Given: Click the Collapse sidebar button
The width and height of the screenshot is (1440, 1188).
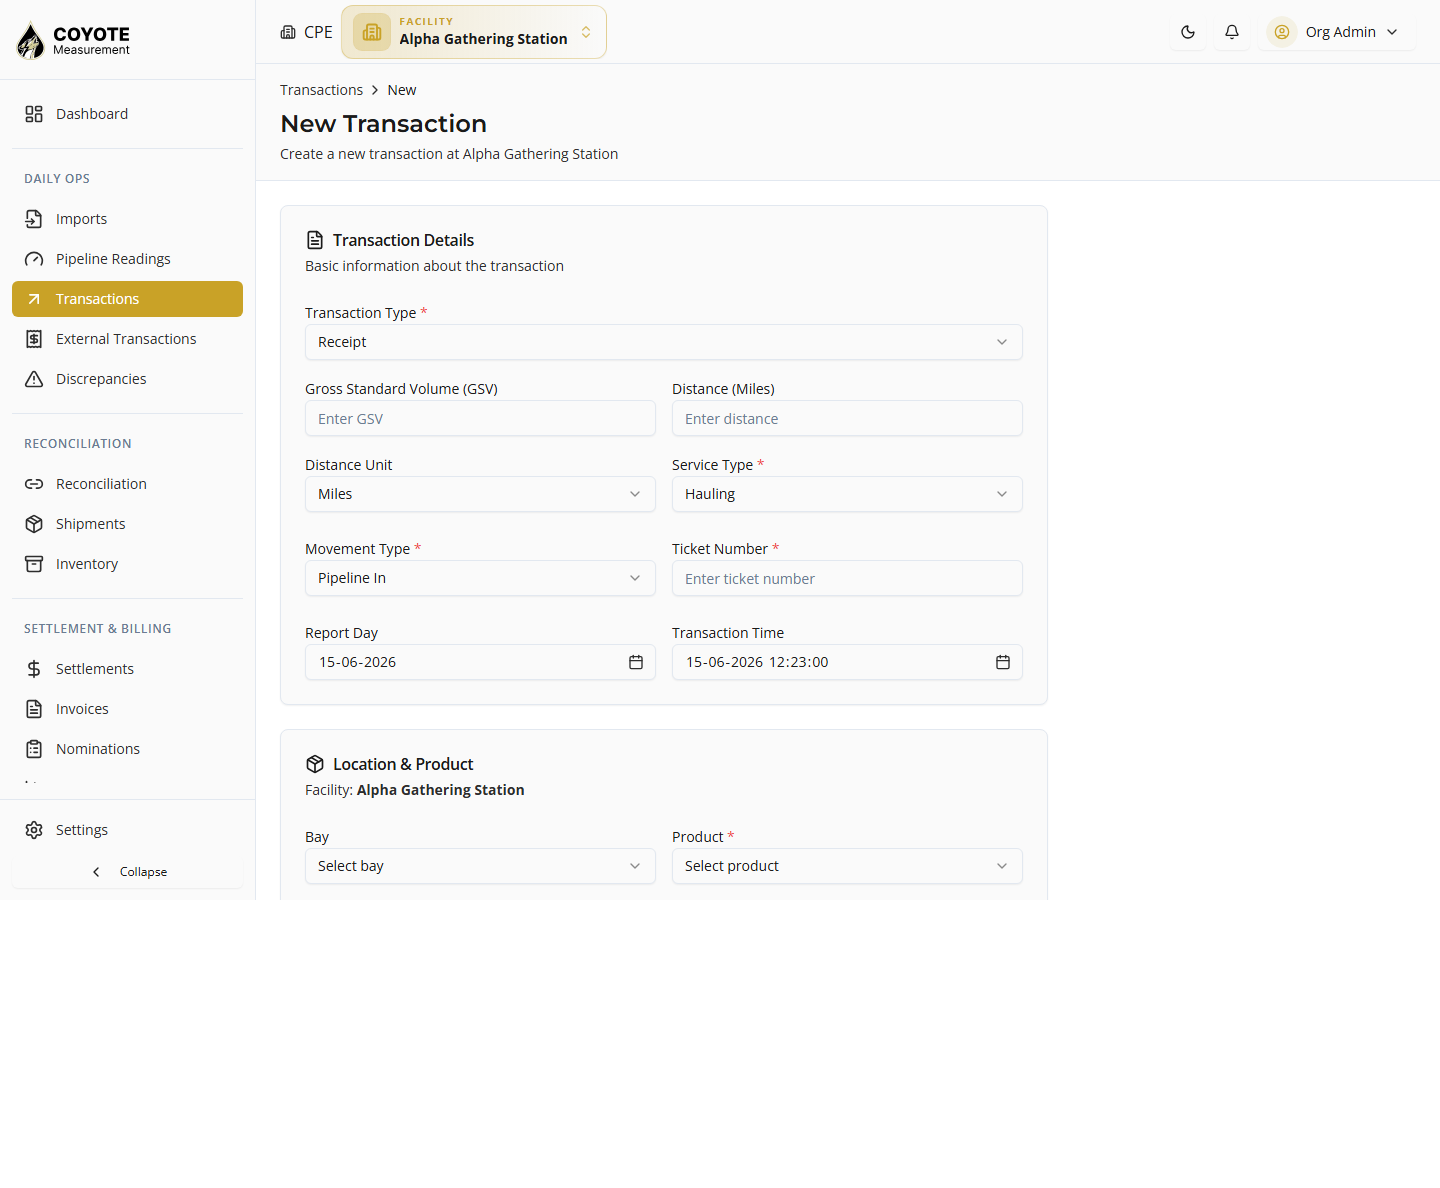Looking at the screenshot, I should pos(127,872).
